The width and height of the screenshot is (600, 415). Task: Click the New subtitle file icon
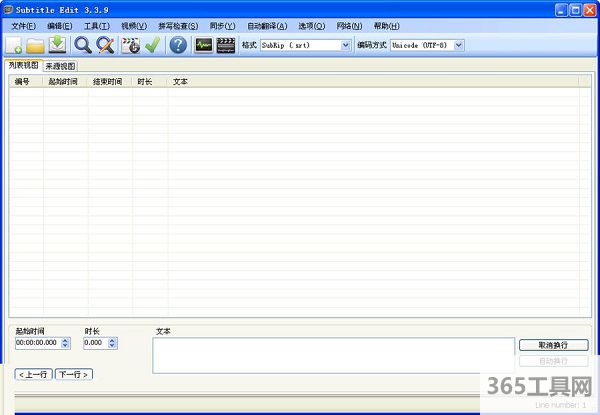pyautogui.click(x=14, y=45)
